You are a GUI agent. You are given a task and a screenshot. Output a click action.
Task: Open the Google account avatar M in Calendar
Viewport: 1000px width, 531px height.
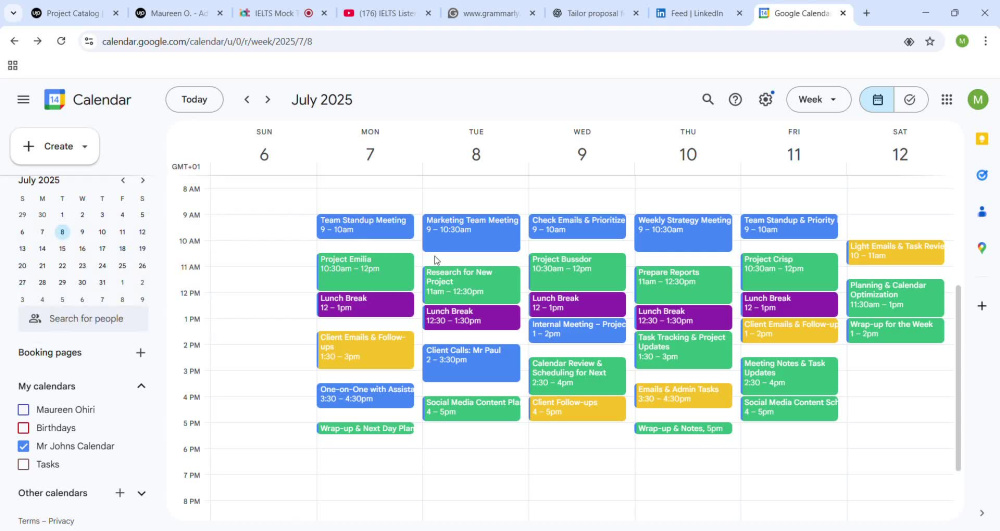coord(978,99)
